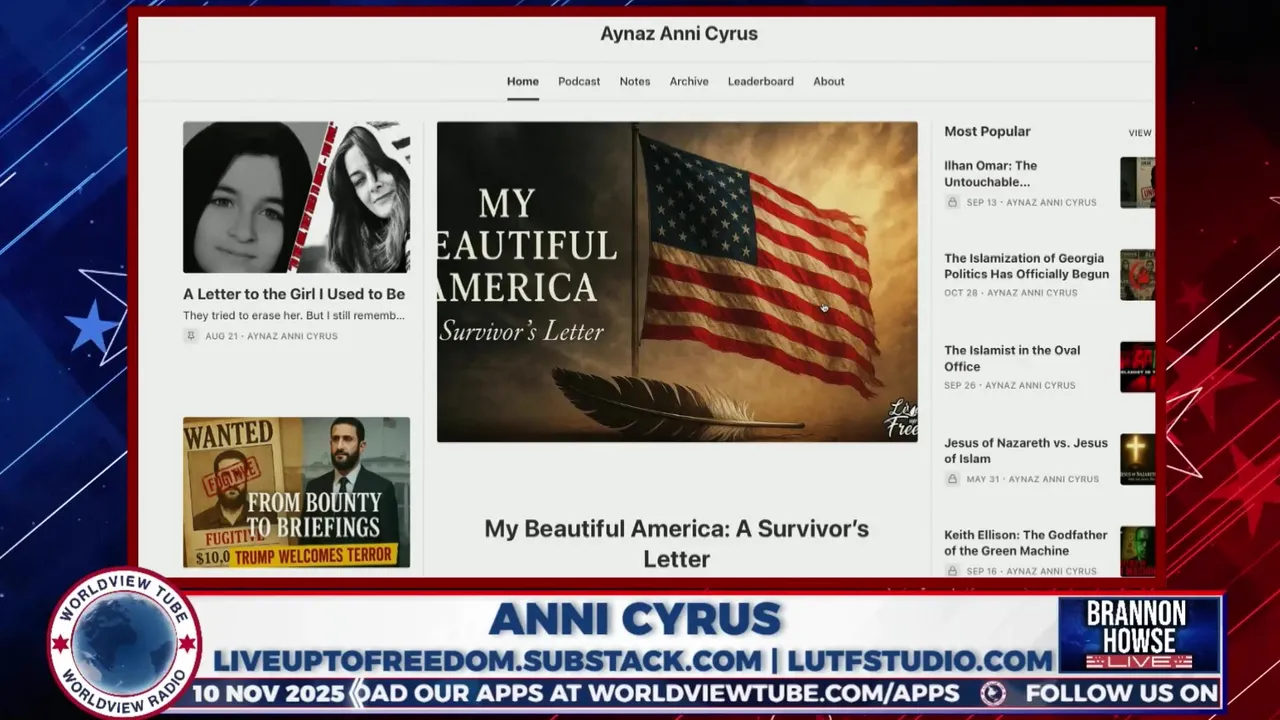The width and height of the screenshot is (1280, 720).
Task: Click the pin icon beside AUG 21
Action: [x=191, y=336]
